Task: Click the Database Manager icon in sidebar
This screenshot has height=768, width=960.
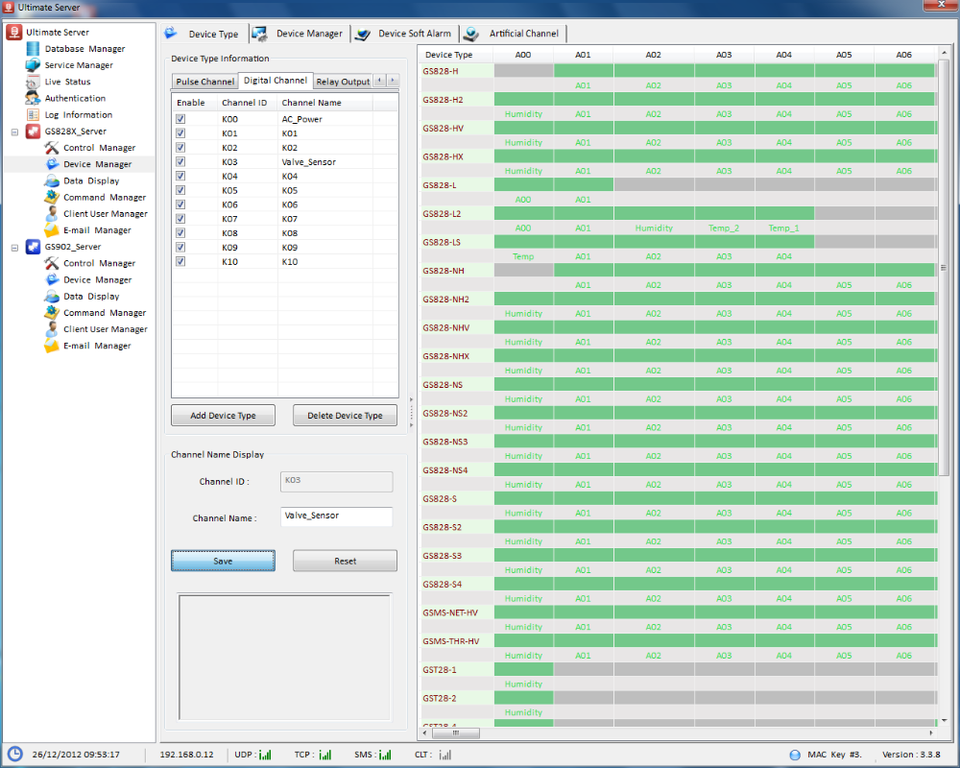Action: tap(33, 49)
